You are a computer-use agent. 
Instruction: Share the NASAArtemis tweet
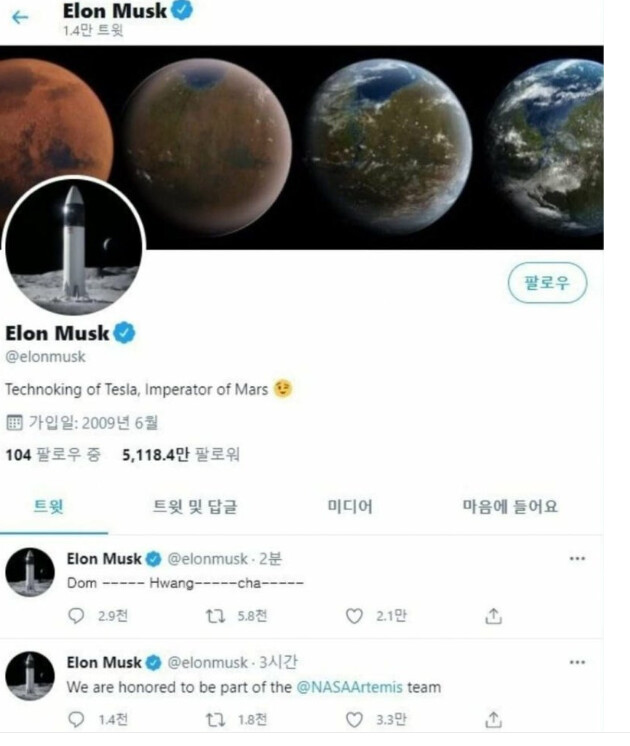point(492,720)
